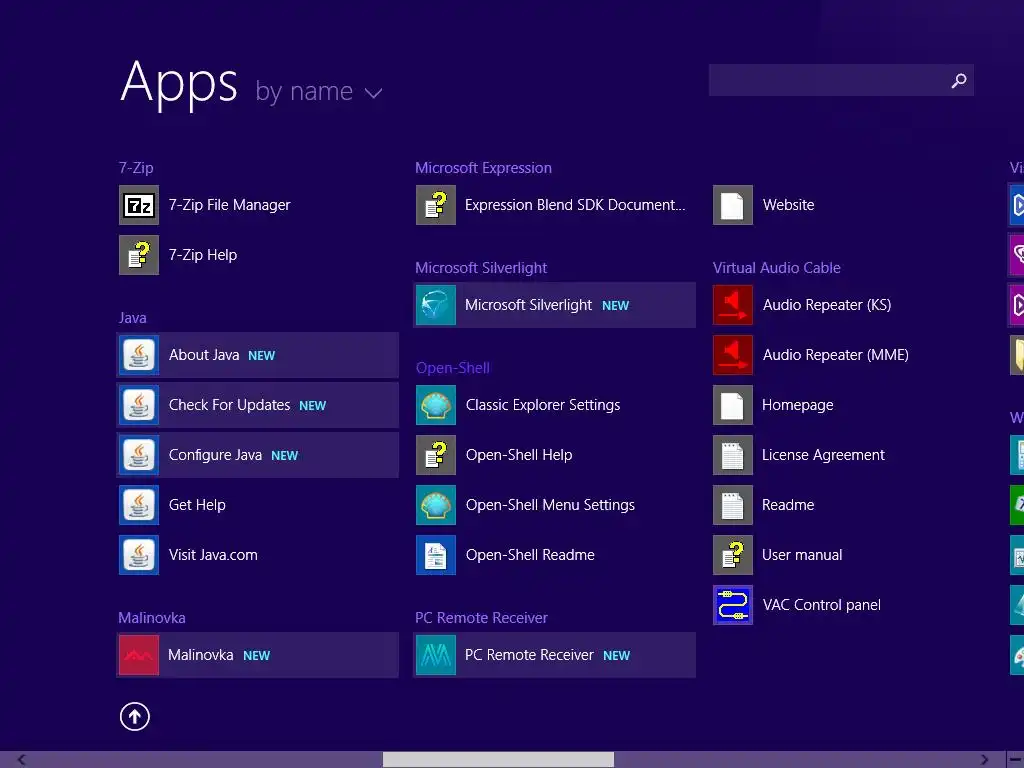Click the up arrow to return to Start

135,716
